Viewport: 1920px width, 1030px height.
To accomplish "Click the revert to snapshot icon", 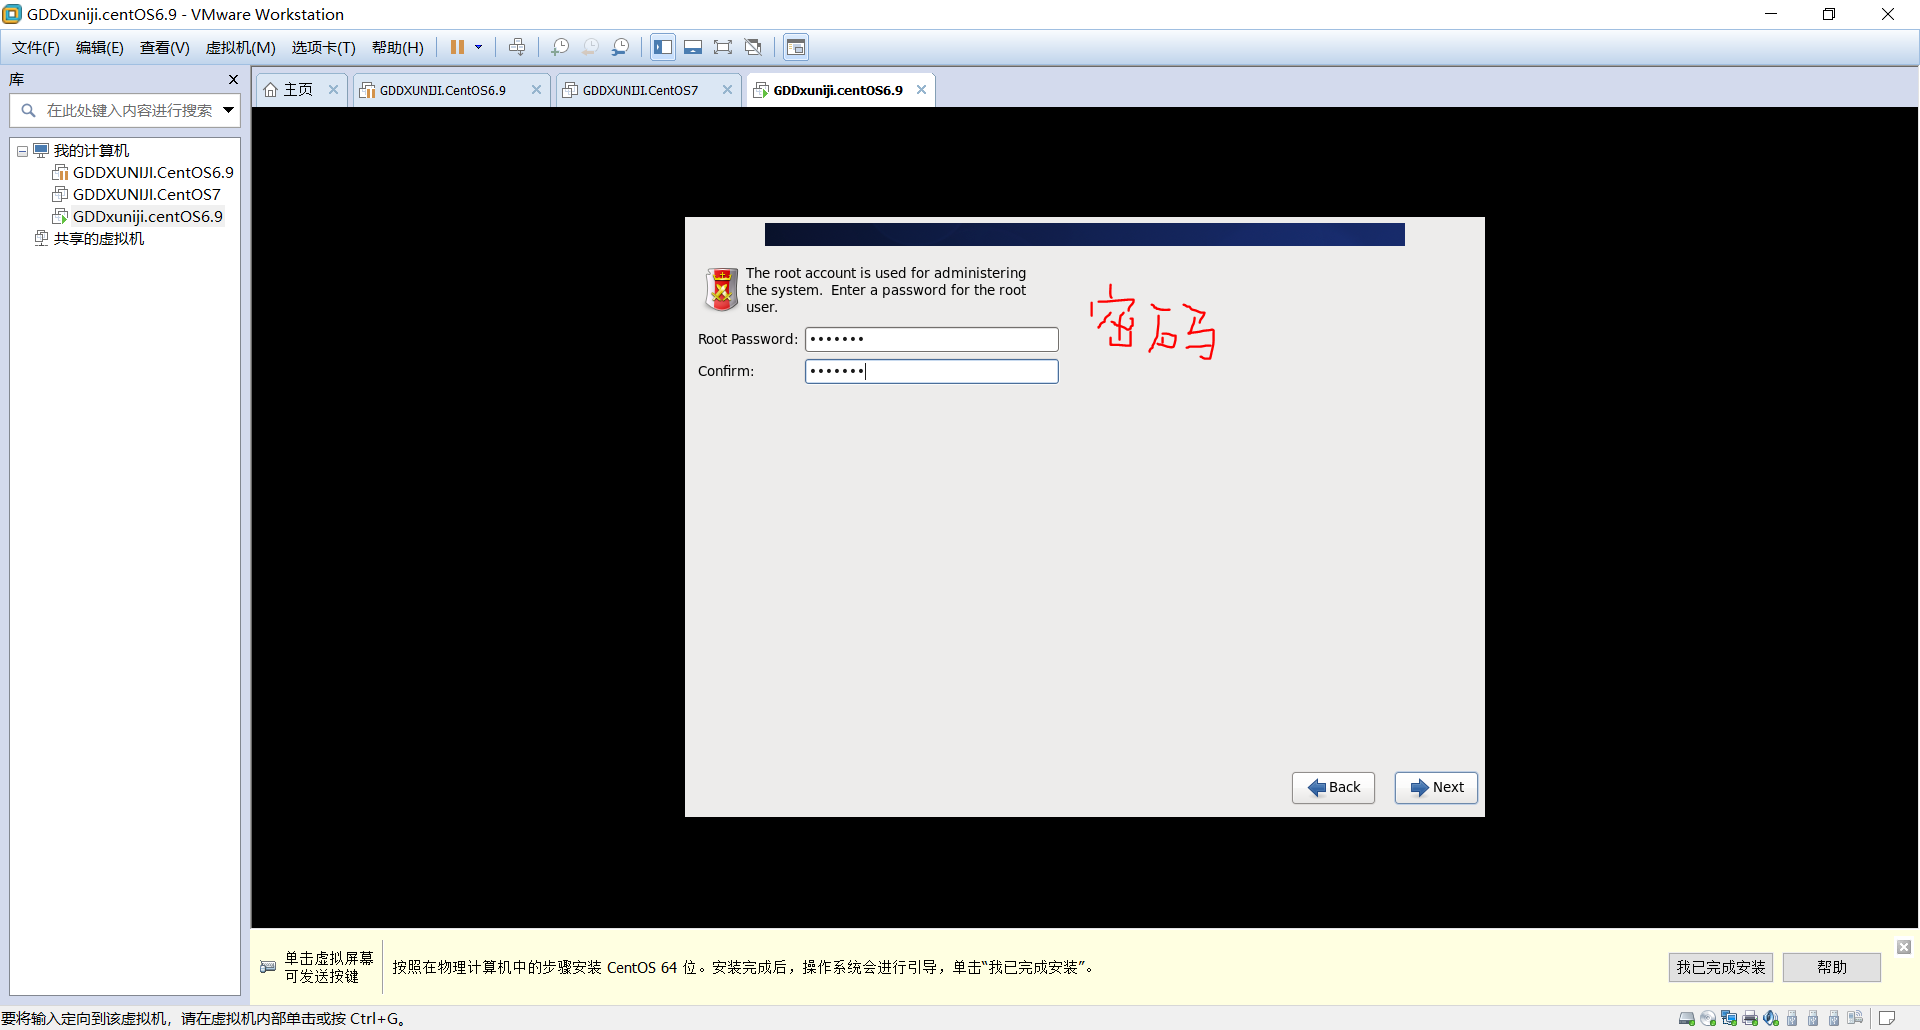I will 590,47.
